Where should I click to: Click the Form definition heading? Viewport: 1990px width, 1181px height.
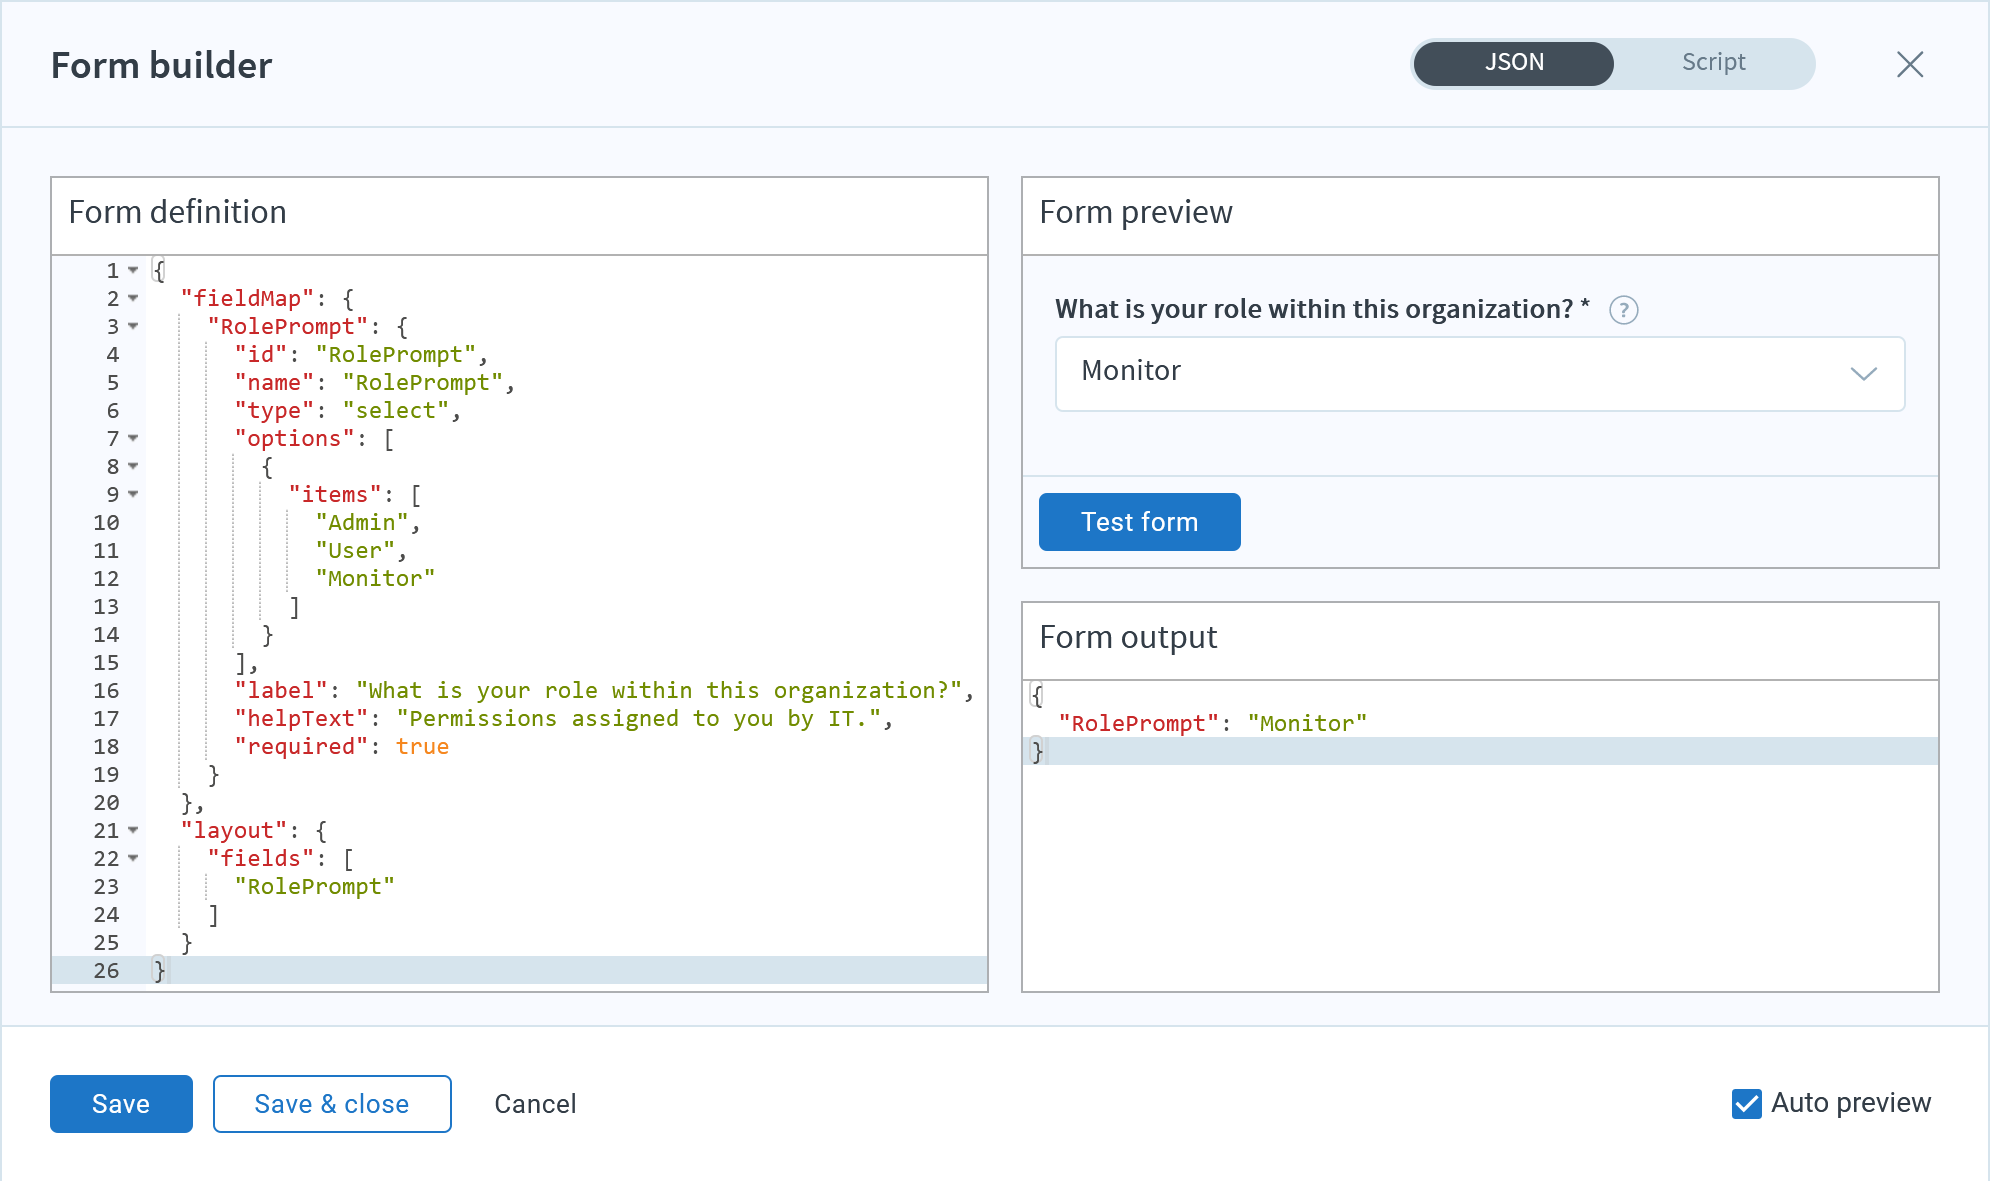click(178, 212)
